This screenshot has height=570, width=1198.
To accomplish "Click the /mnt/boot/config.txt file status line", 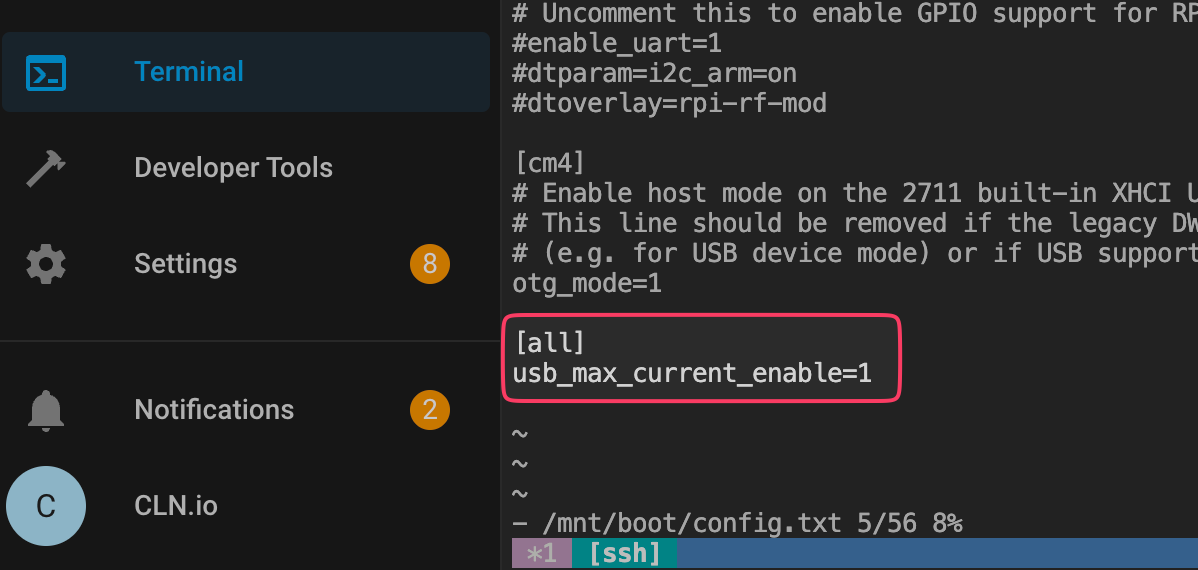I will [737, 524].
